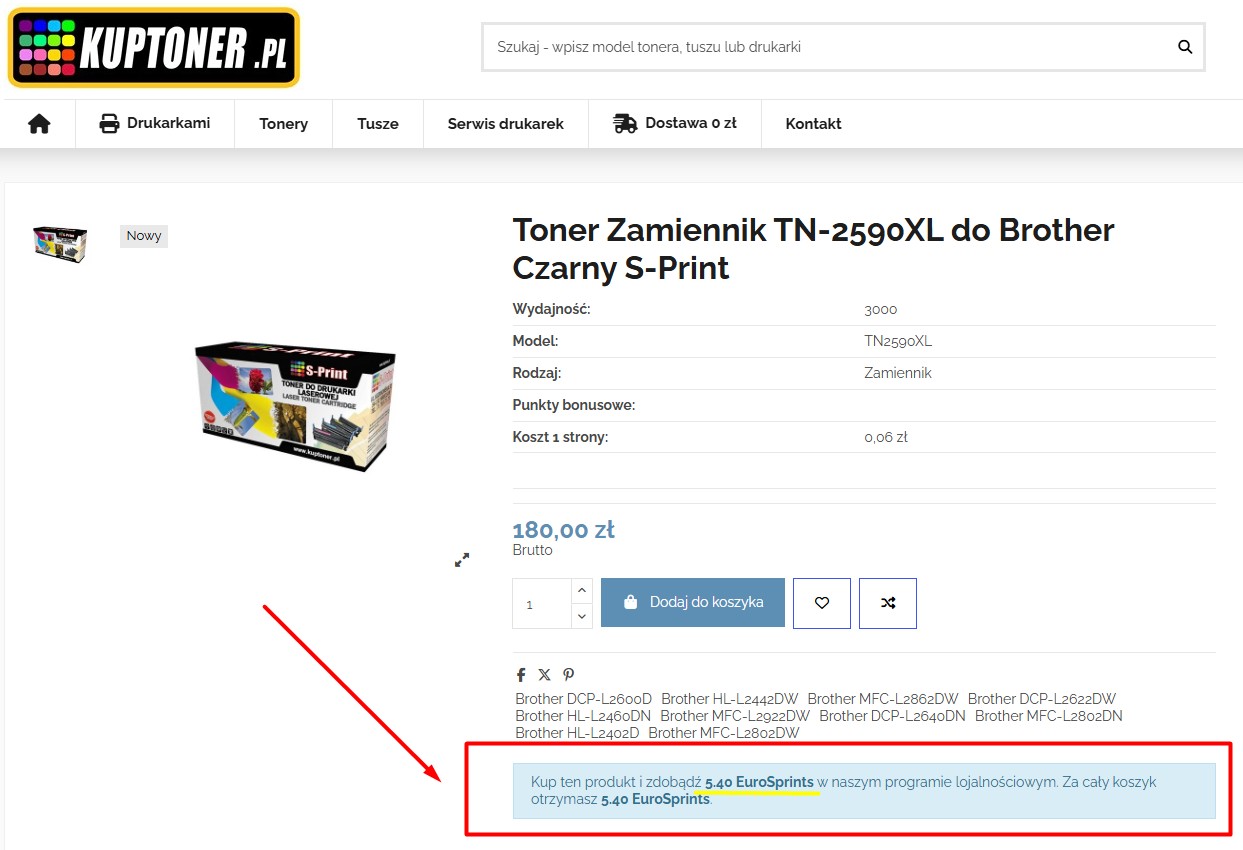This screenshot has height=850, width=1243.
Task: Click Dodaj do koszyka button
Action: coord(693,603)
